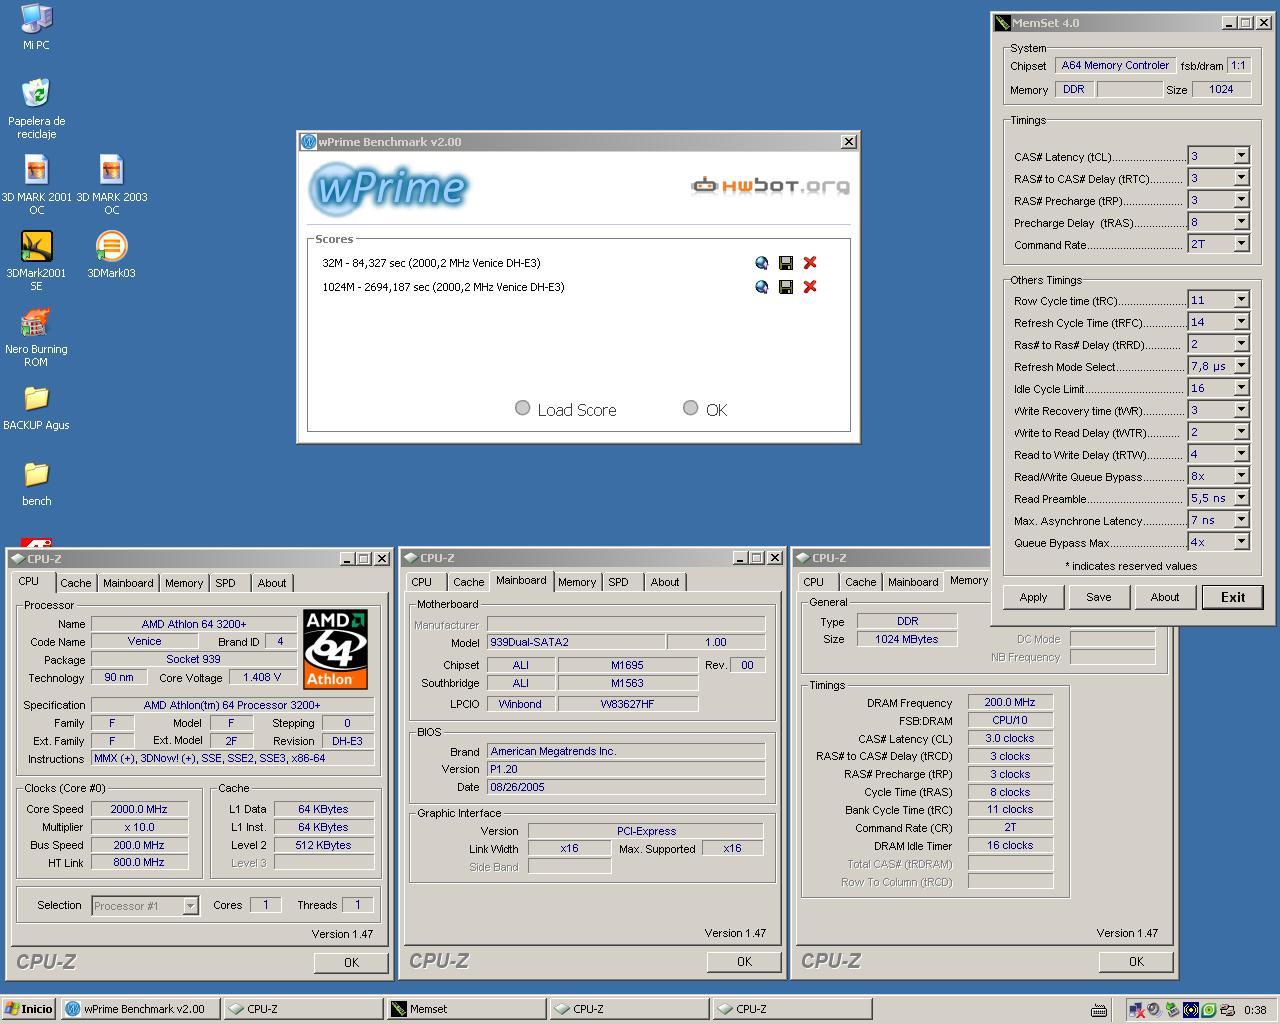Click Save button in MemSet
The image size is (1280, 1024).
click(1098, 597)
